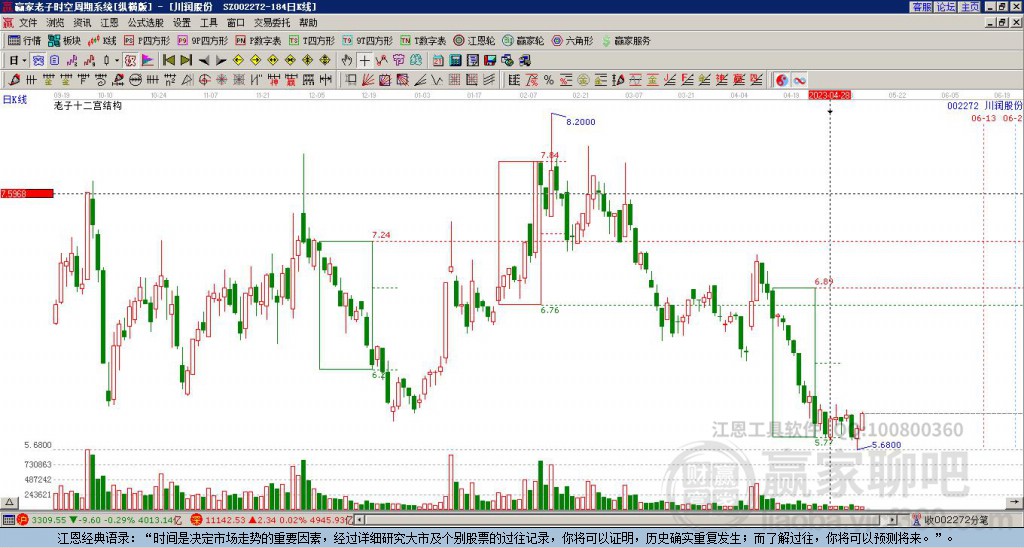Open the 赢家轮 wheel tool

tap(523, 40)
